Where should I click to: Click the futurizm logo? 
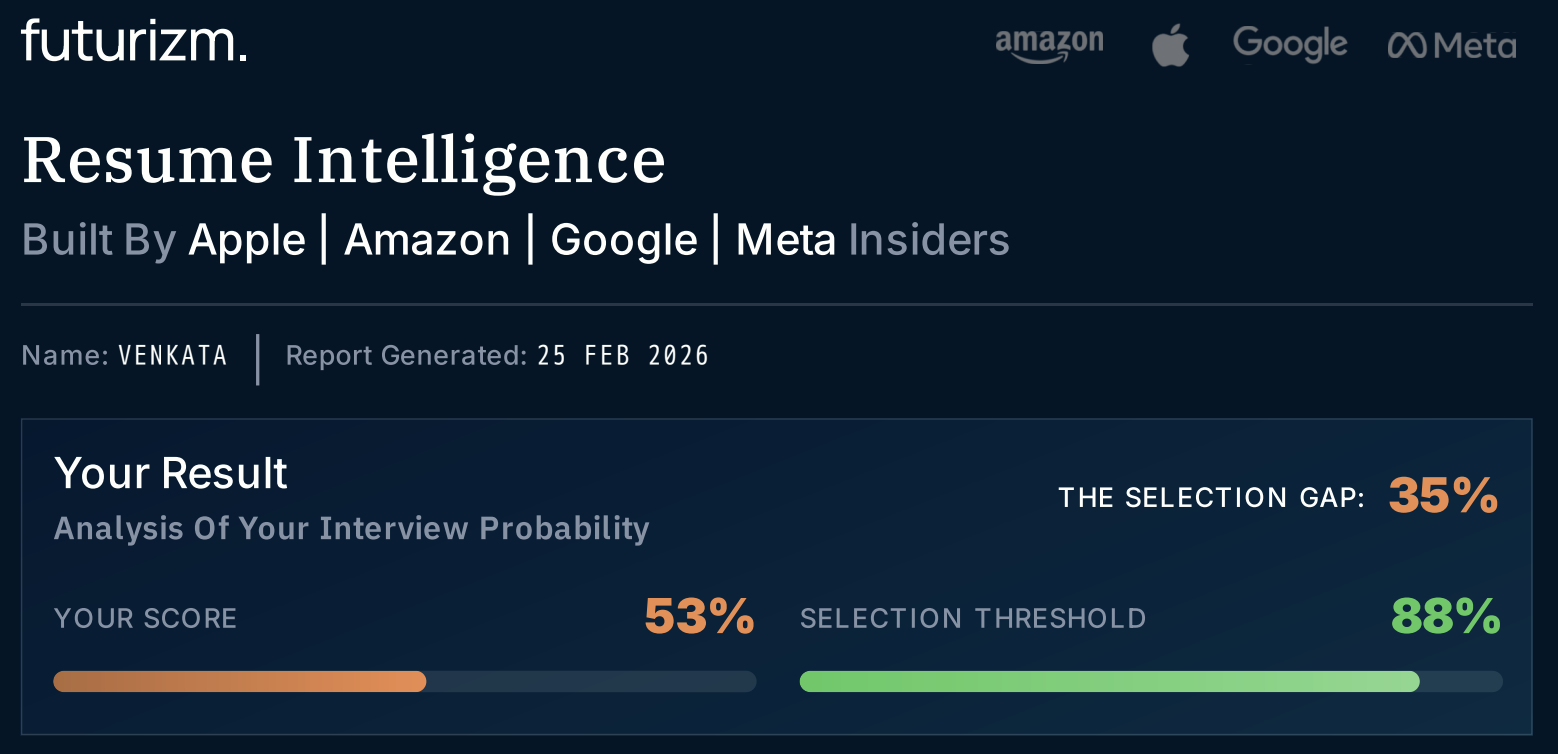coord(134,43)
